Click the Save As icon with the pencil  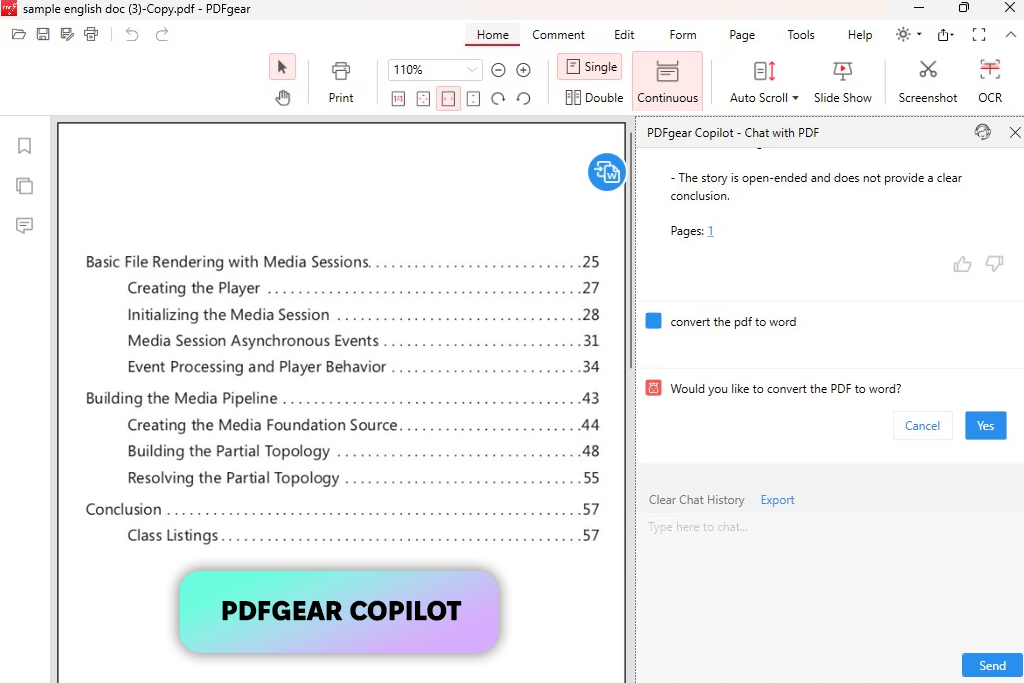(67, 34)
